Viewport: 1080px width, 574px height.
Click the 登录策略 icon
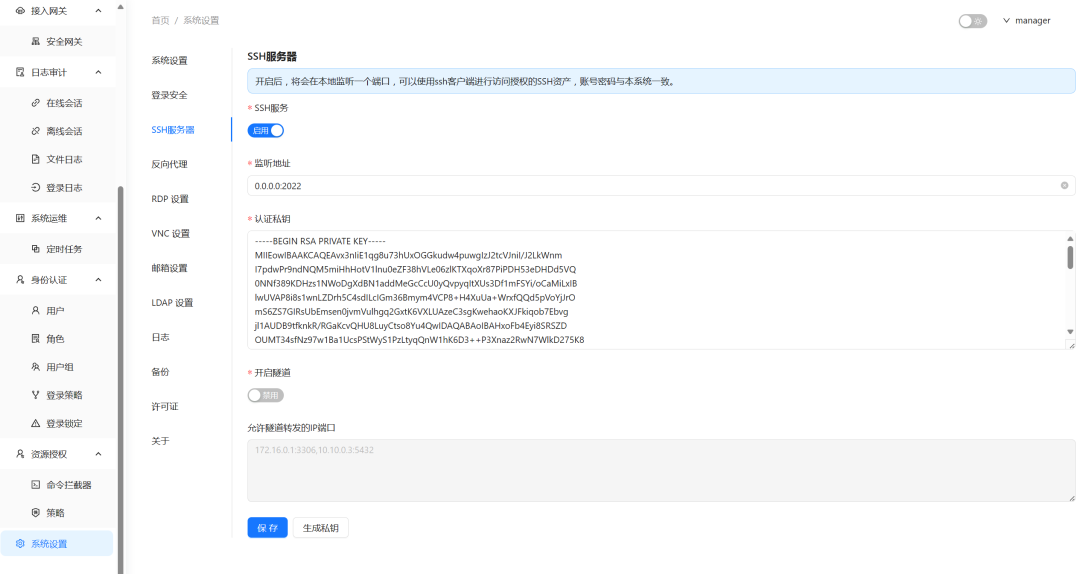pyautogui.click(x=36, y=395)
